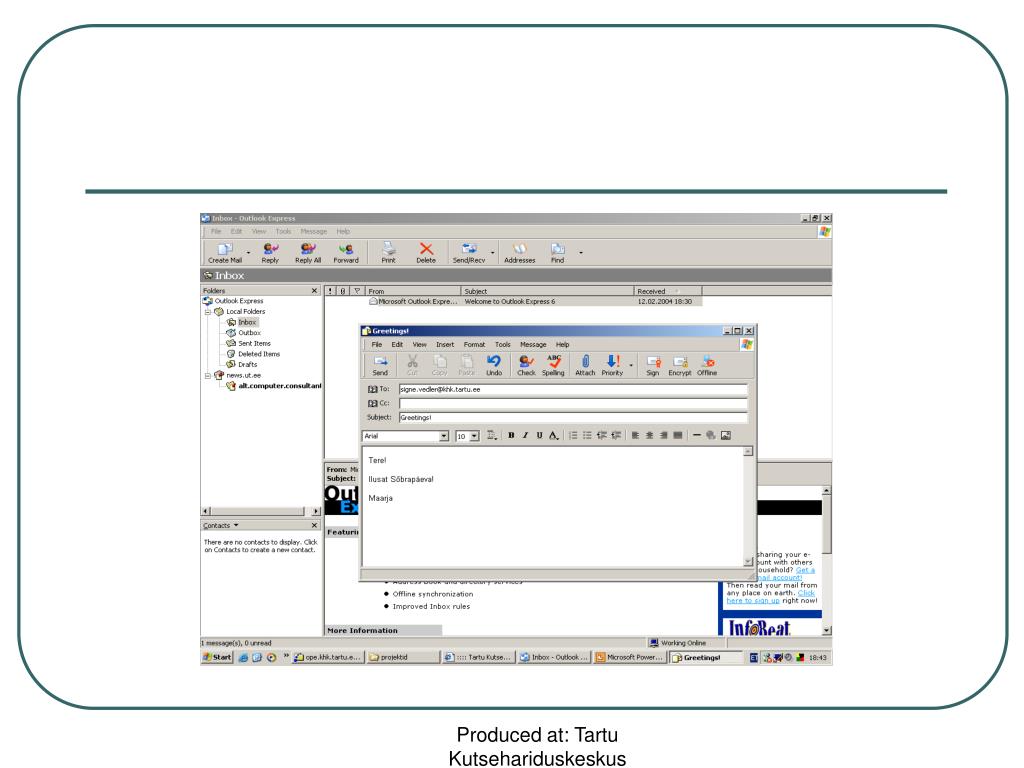The width and height of the screenshot is (1024, 768).
Task: Click the Cc: input field
Action: (573, 404)
